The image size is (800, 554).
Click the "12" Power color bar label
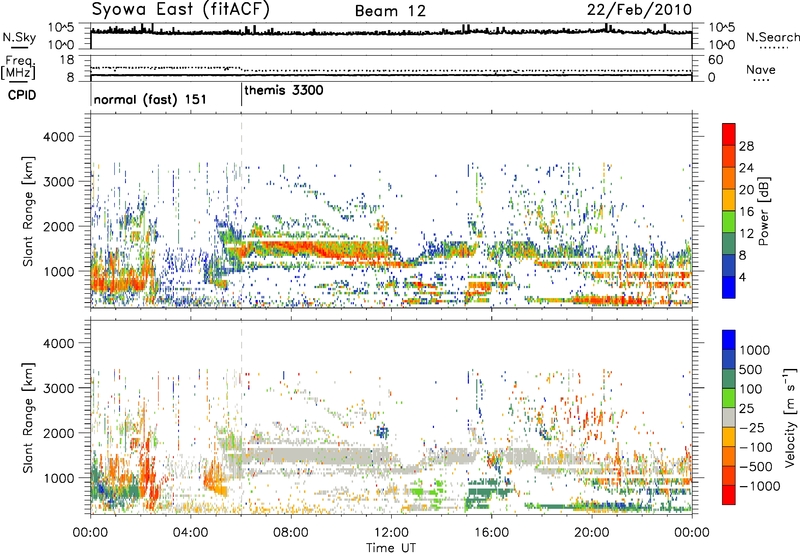(x=746, y=234)
